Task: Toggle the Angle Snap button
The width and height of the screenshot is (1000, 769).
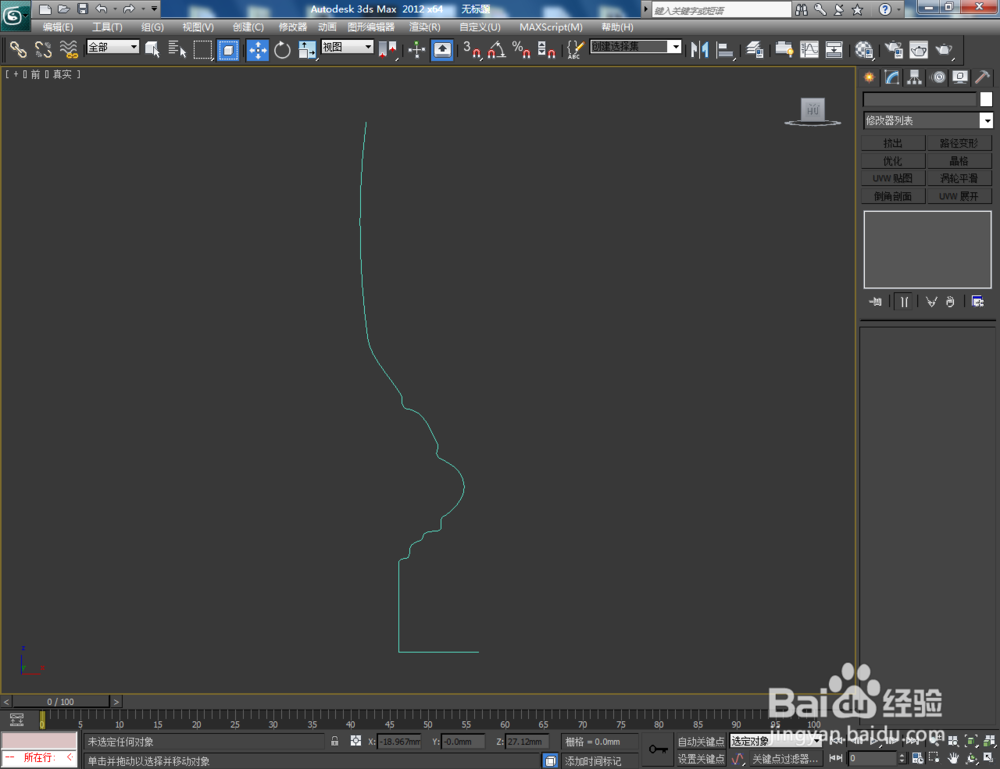Action: [x=497, y=50]
